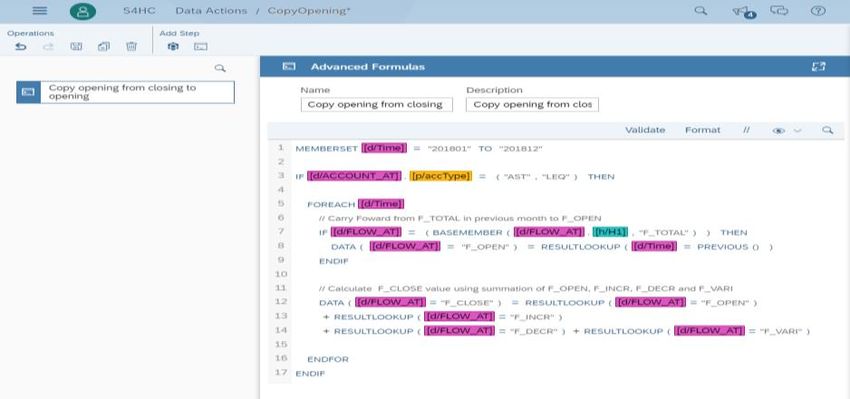Duplicate the selected step
Image resolution: width=850 pixels, height=399 pixels.
click(104, 47)
